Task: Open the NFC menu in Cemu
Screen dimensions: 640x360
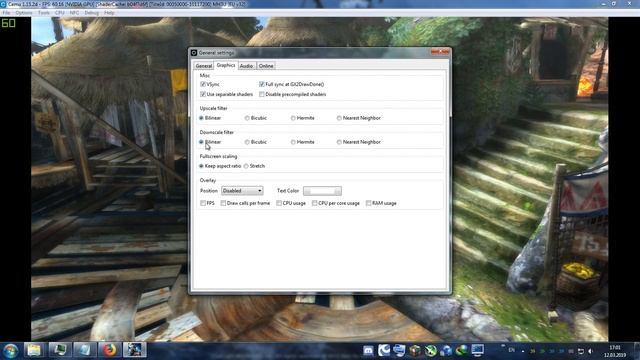Action: 74,13
